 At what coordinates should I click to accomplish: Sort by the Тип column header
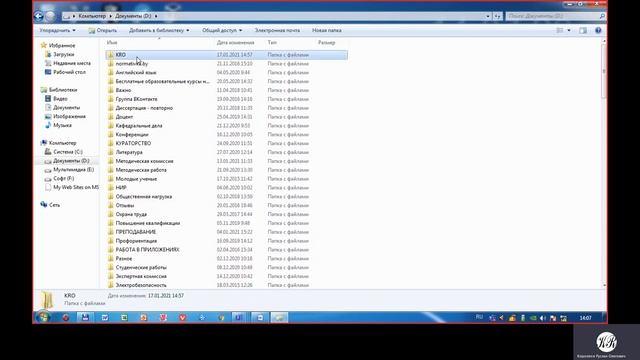pyautogui.click(x=272, y=42)
